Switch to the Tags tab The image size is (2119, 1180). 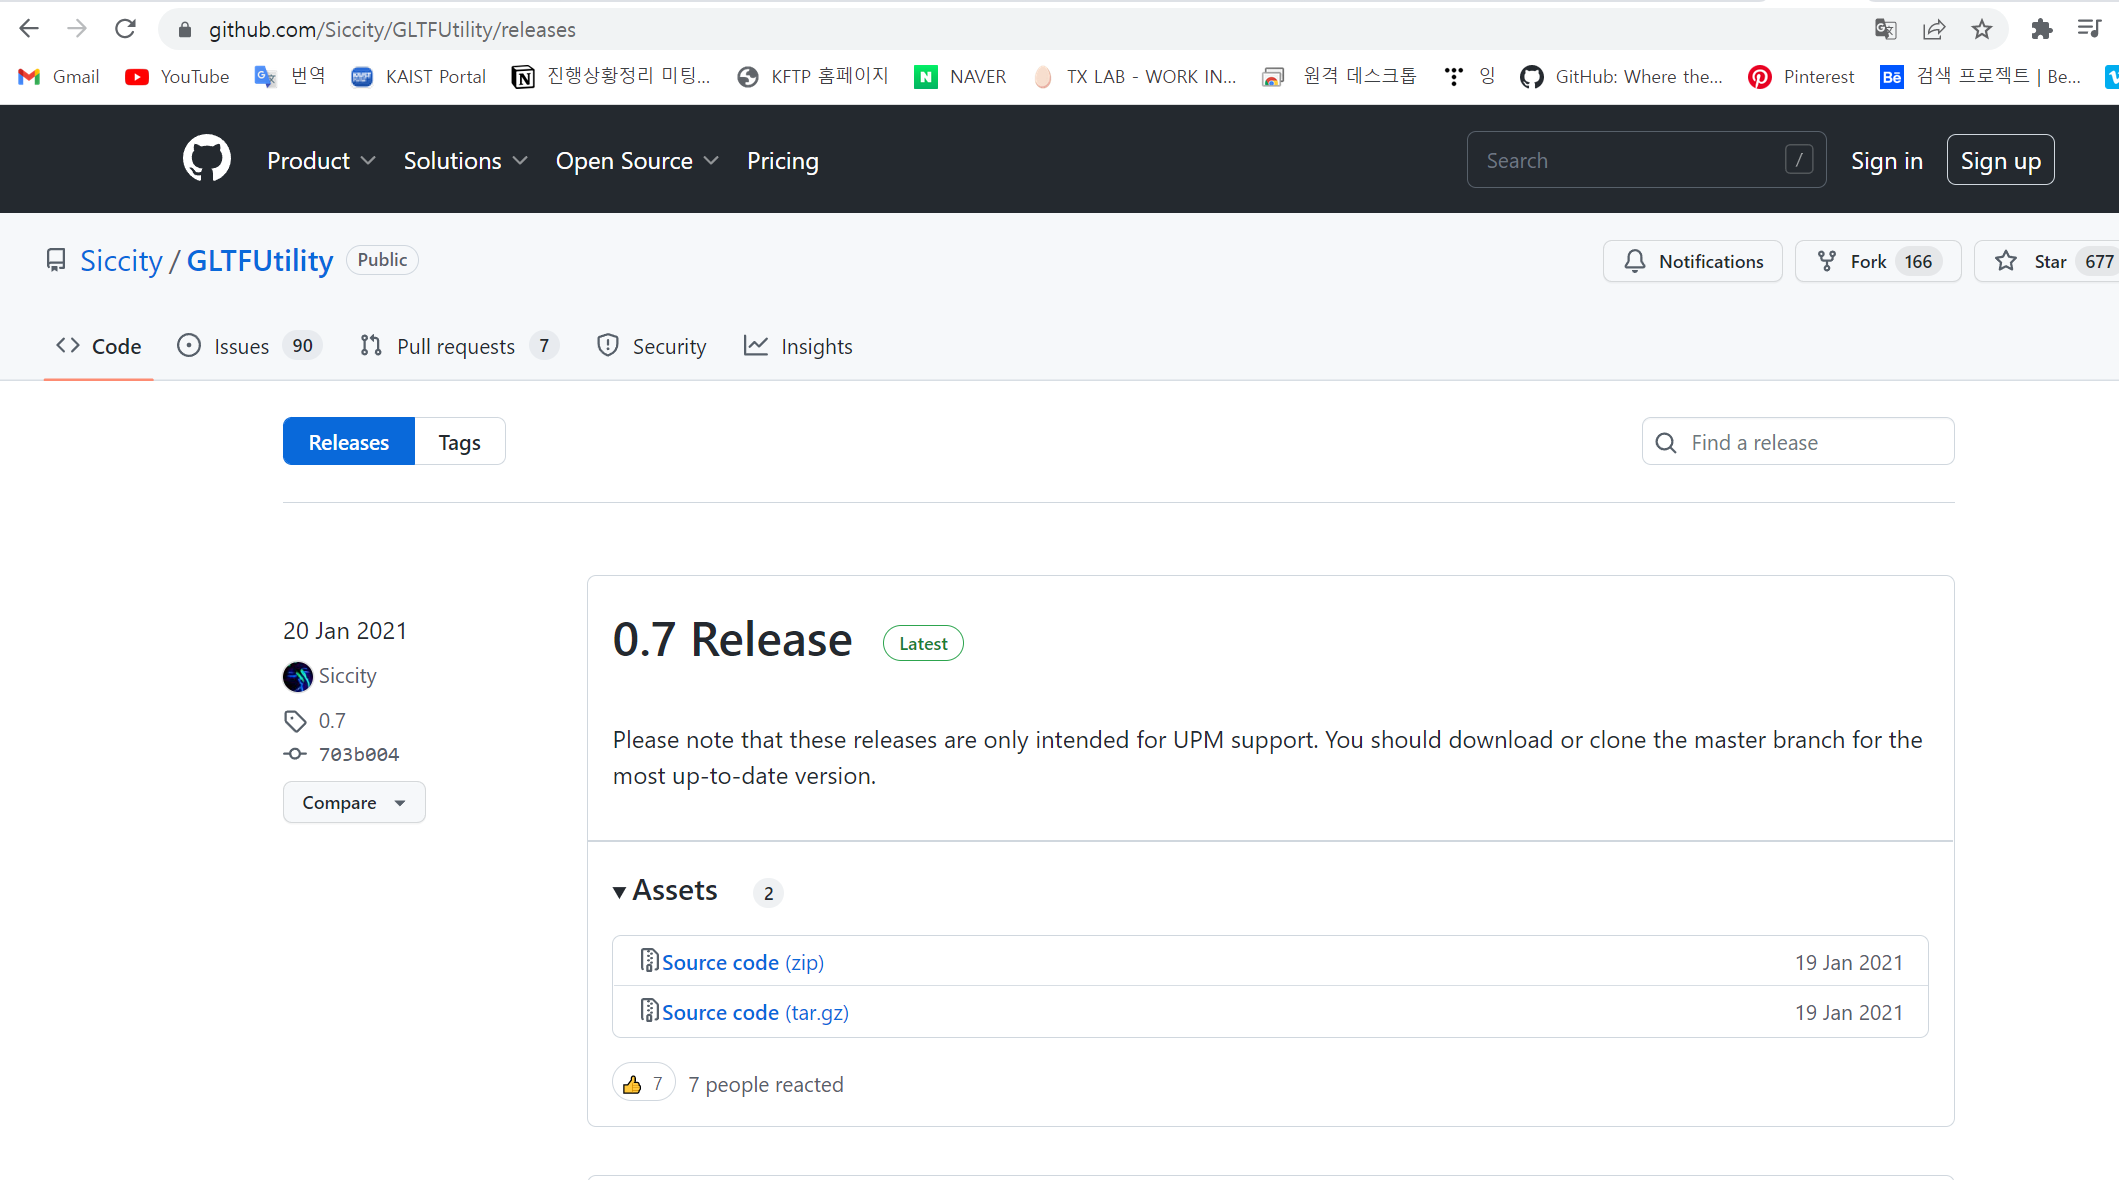click(x=459, y=442)
